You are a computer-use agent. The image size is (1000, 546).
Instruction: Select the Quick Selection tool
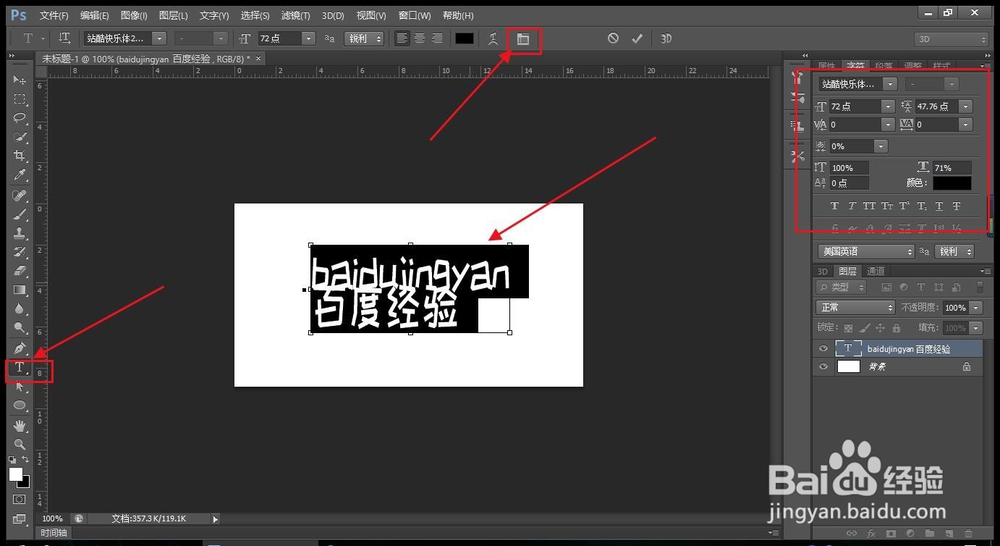pos(20,136)
